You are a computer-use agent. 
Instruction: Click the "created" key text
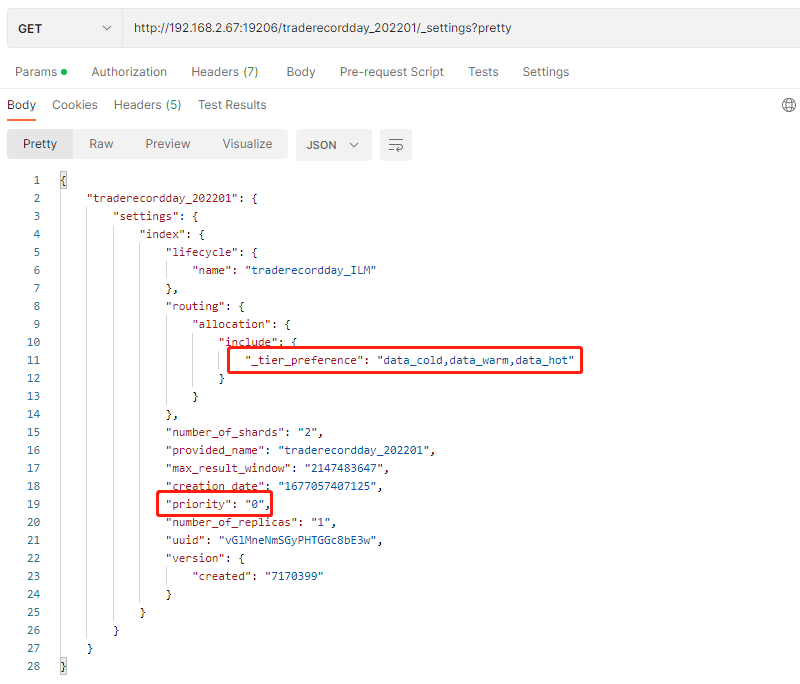tap(222, 576)
